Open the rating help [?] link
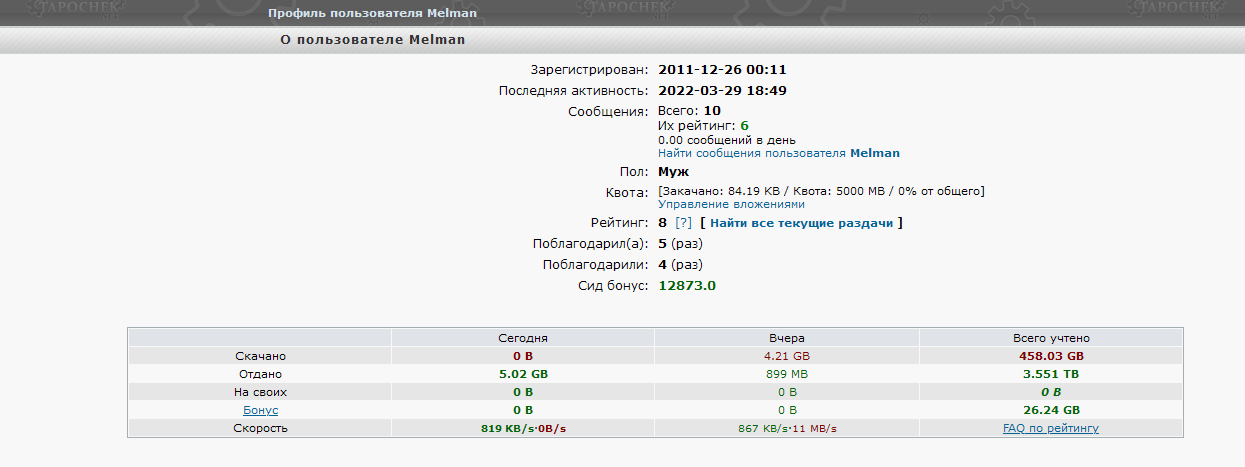This screenshot has width=1245, height=467. 684,223
